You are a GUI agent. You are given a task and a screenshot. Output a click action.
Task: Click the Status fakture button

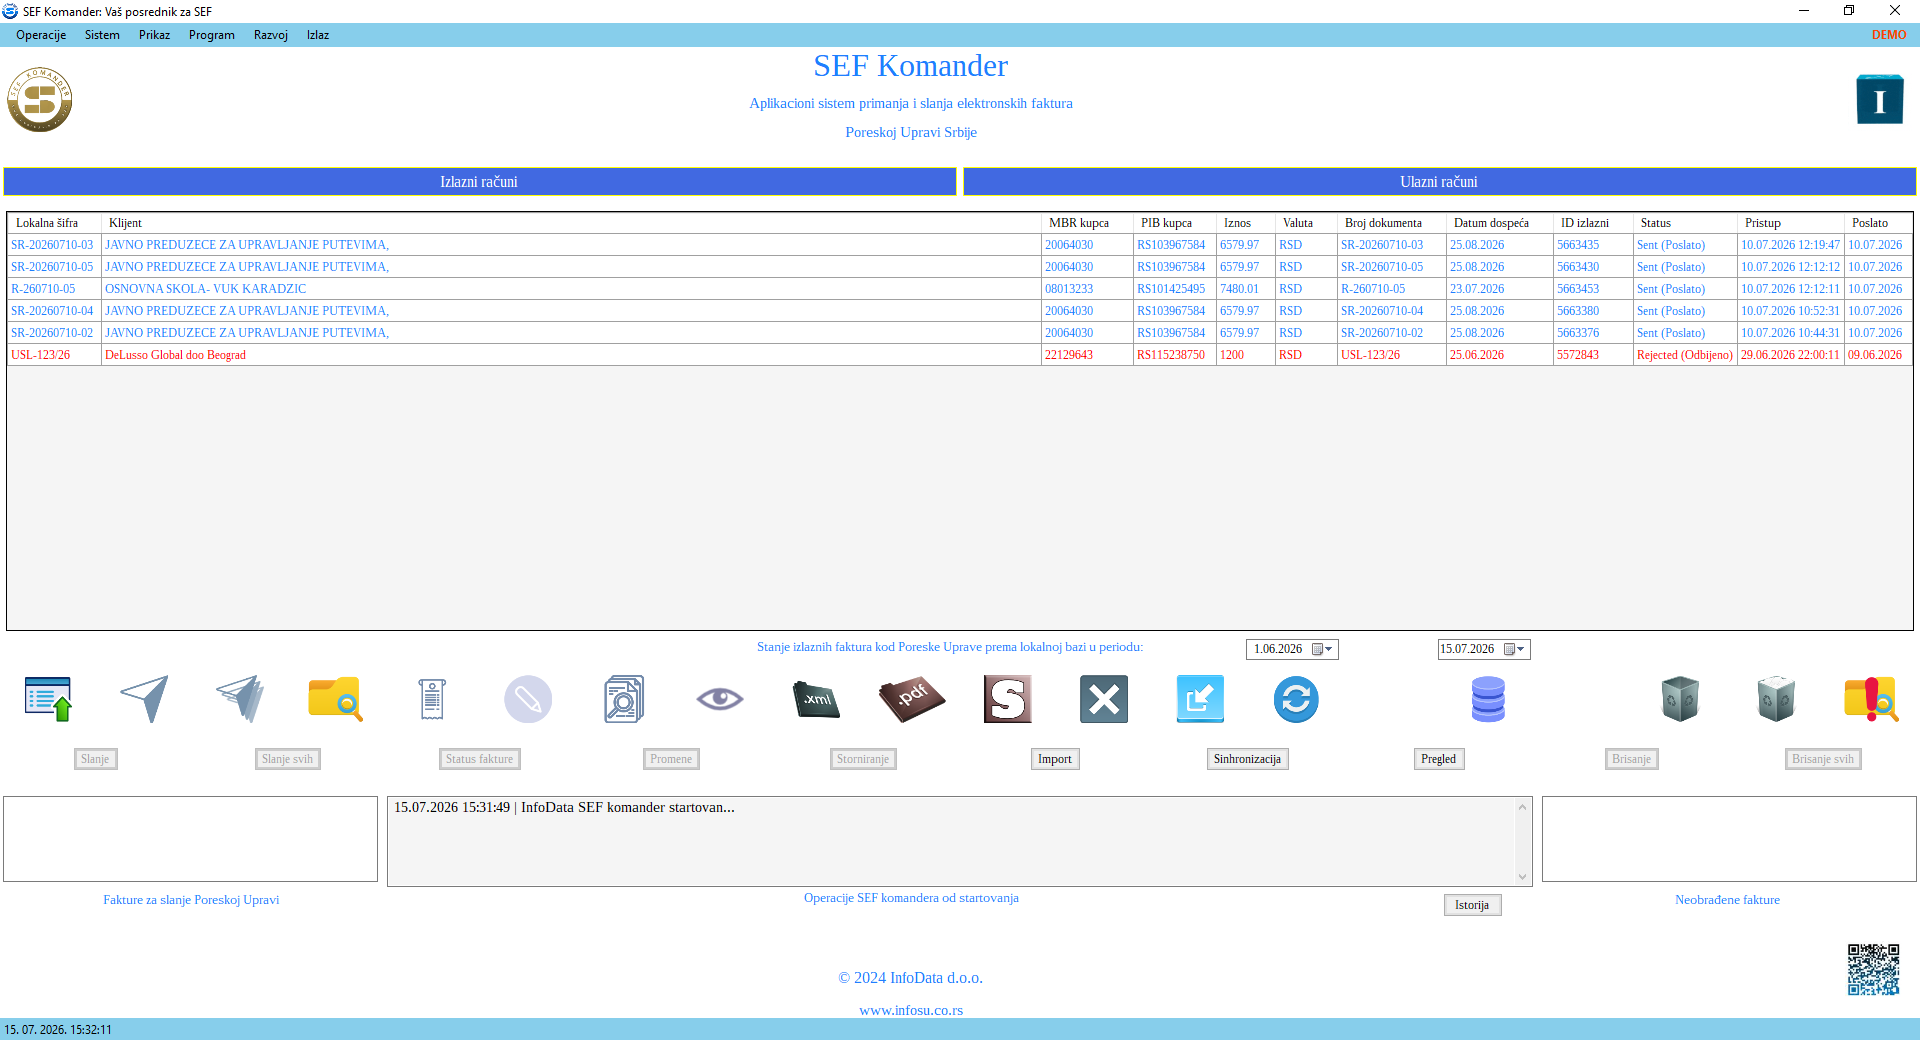479,759
